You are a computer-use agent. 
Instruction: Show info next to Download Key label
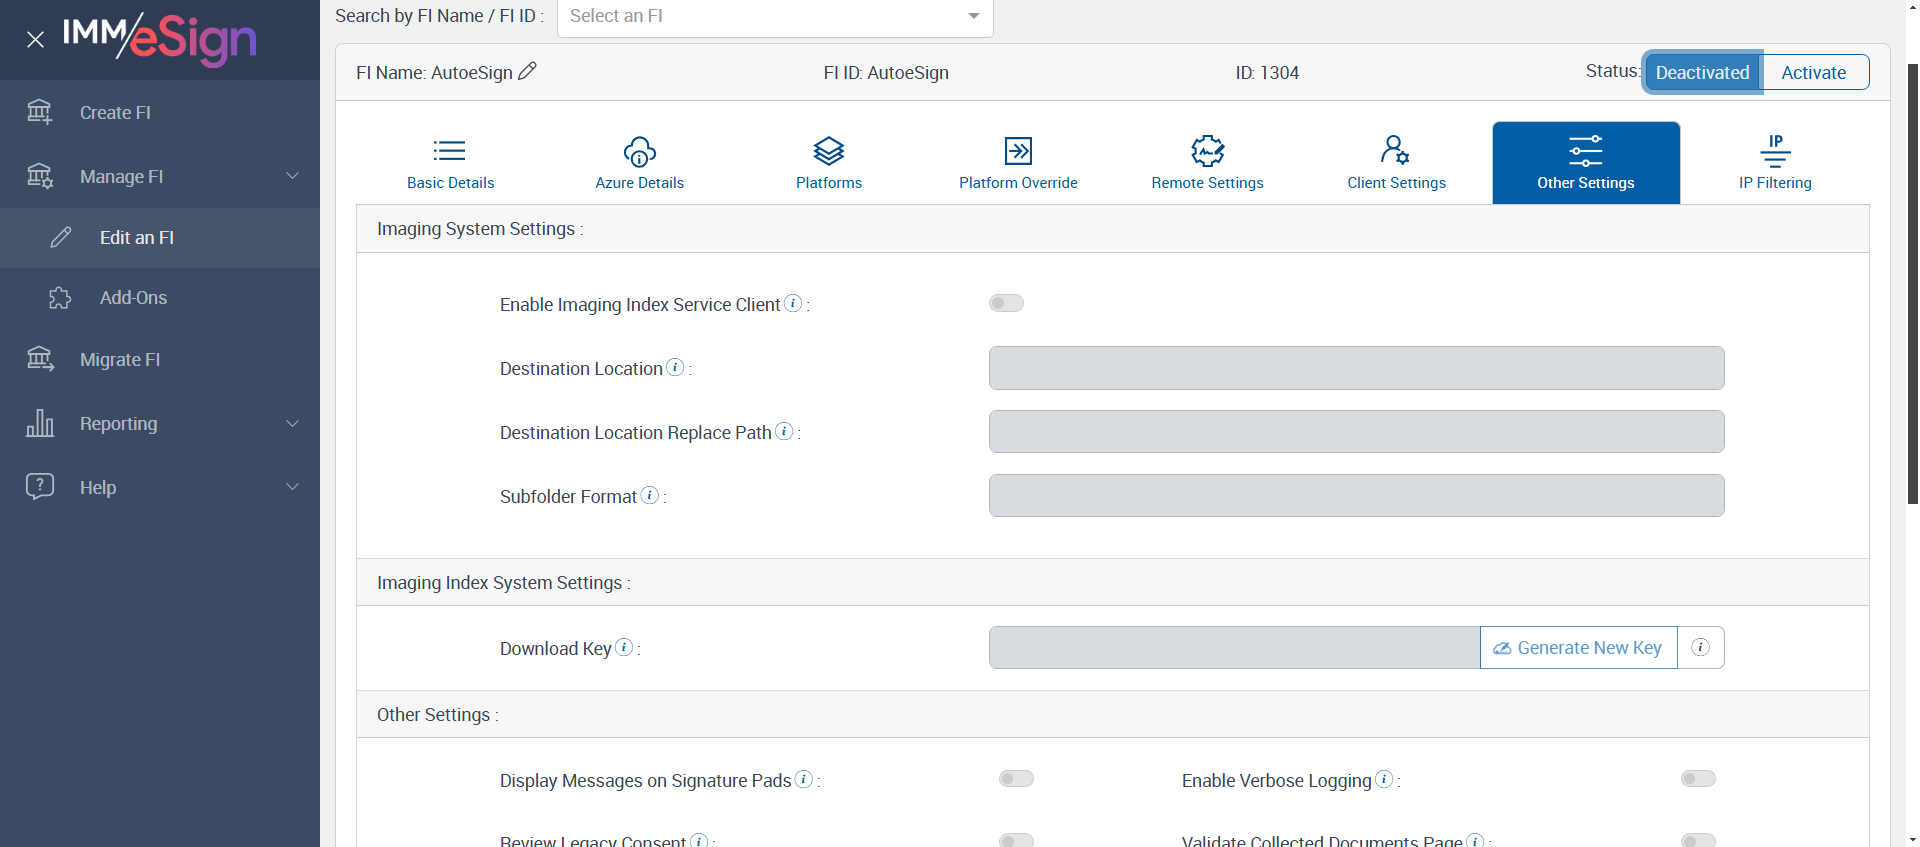click(625, 647)
